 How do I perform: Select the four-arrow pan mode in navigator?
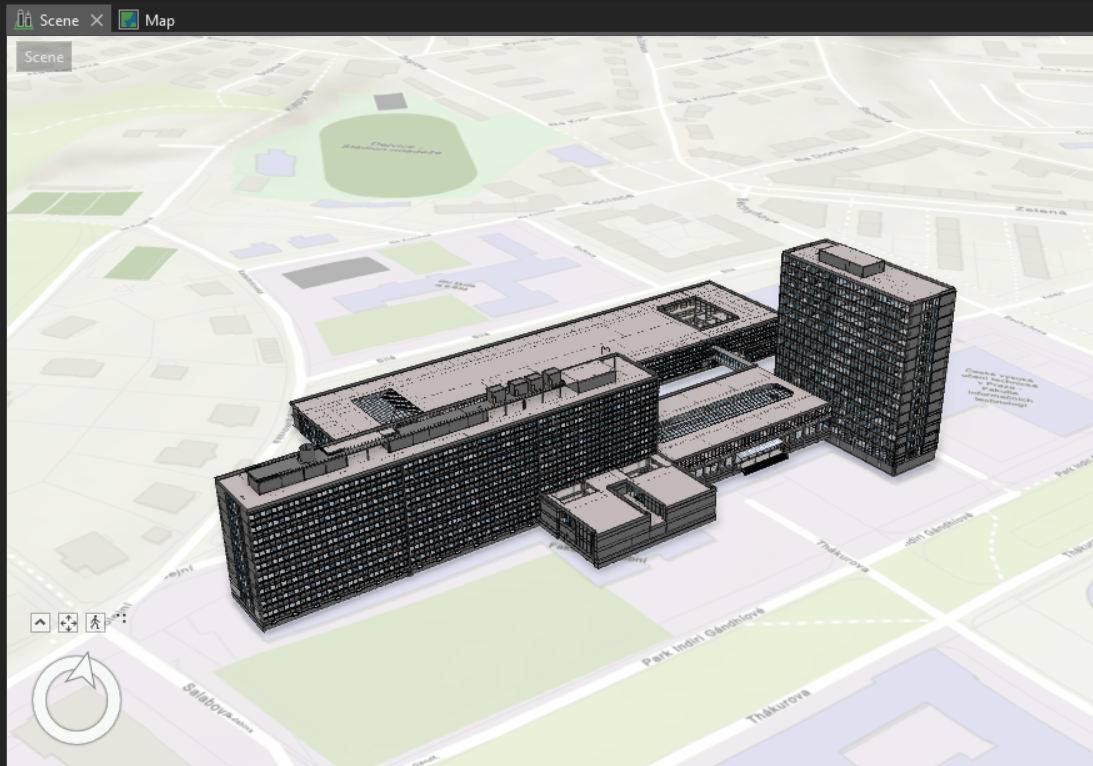(68, 622)
